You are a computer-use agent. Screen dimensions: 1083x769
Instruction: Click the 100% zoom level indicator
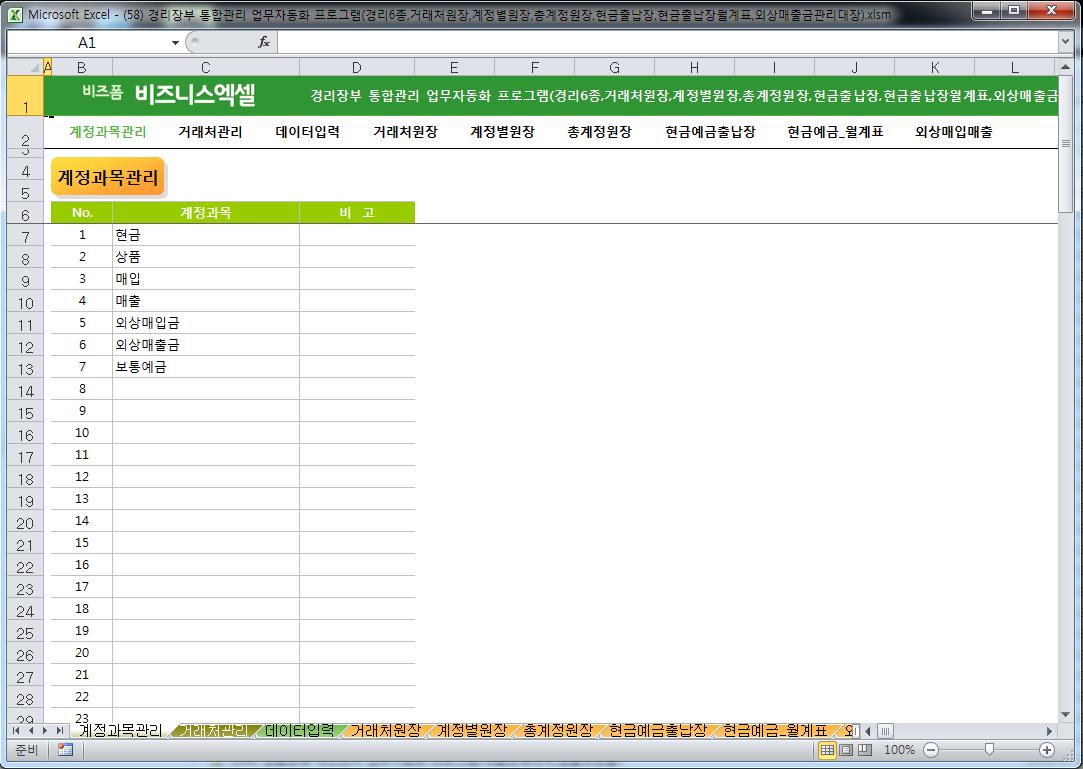[x=899, y=750]
